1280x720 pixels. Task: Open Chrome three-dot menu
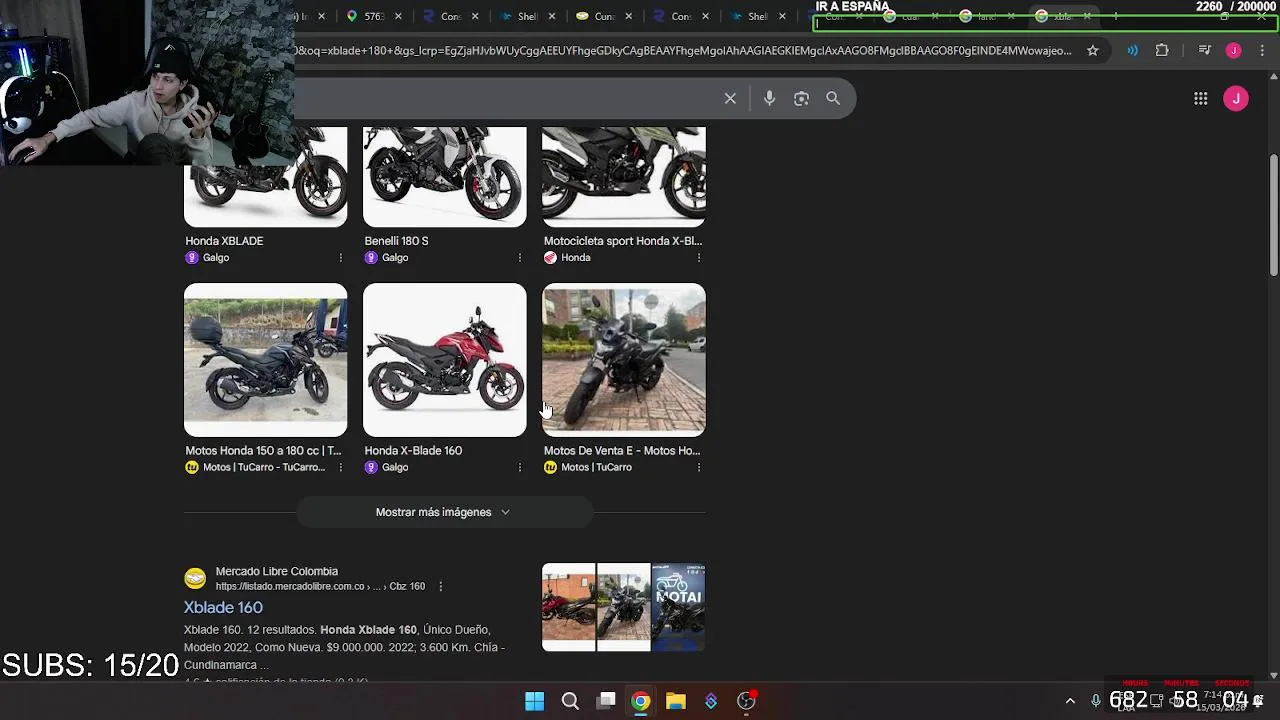click(x=1261, y=50)
